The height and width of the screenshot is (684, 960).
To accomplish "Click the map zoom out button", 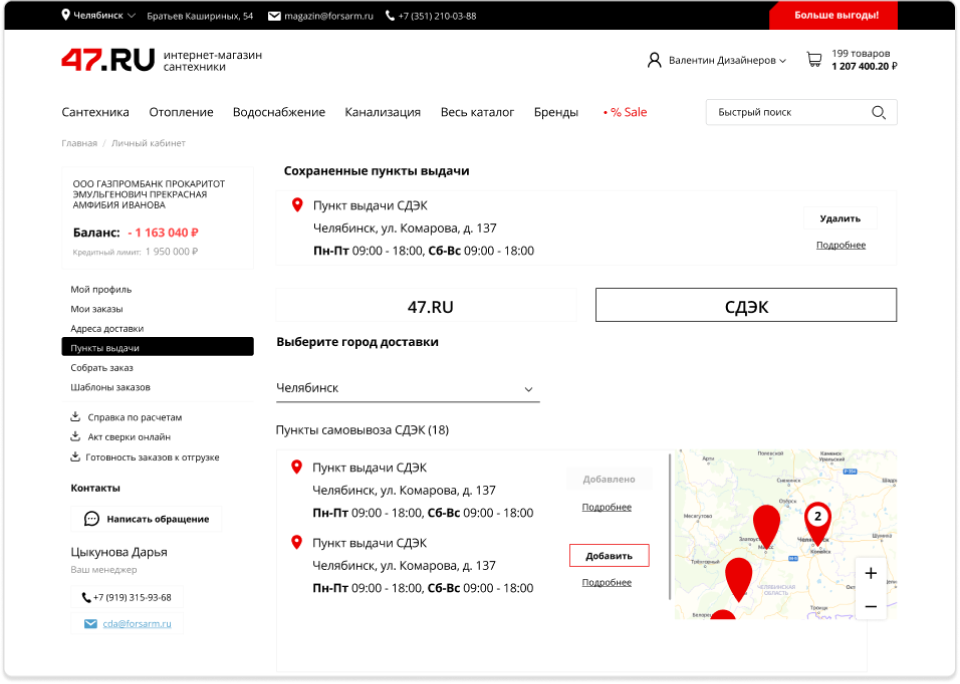I will coord(870,606).
